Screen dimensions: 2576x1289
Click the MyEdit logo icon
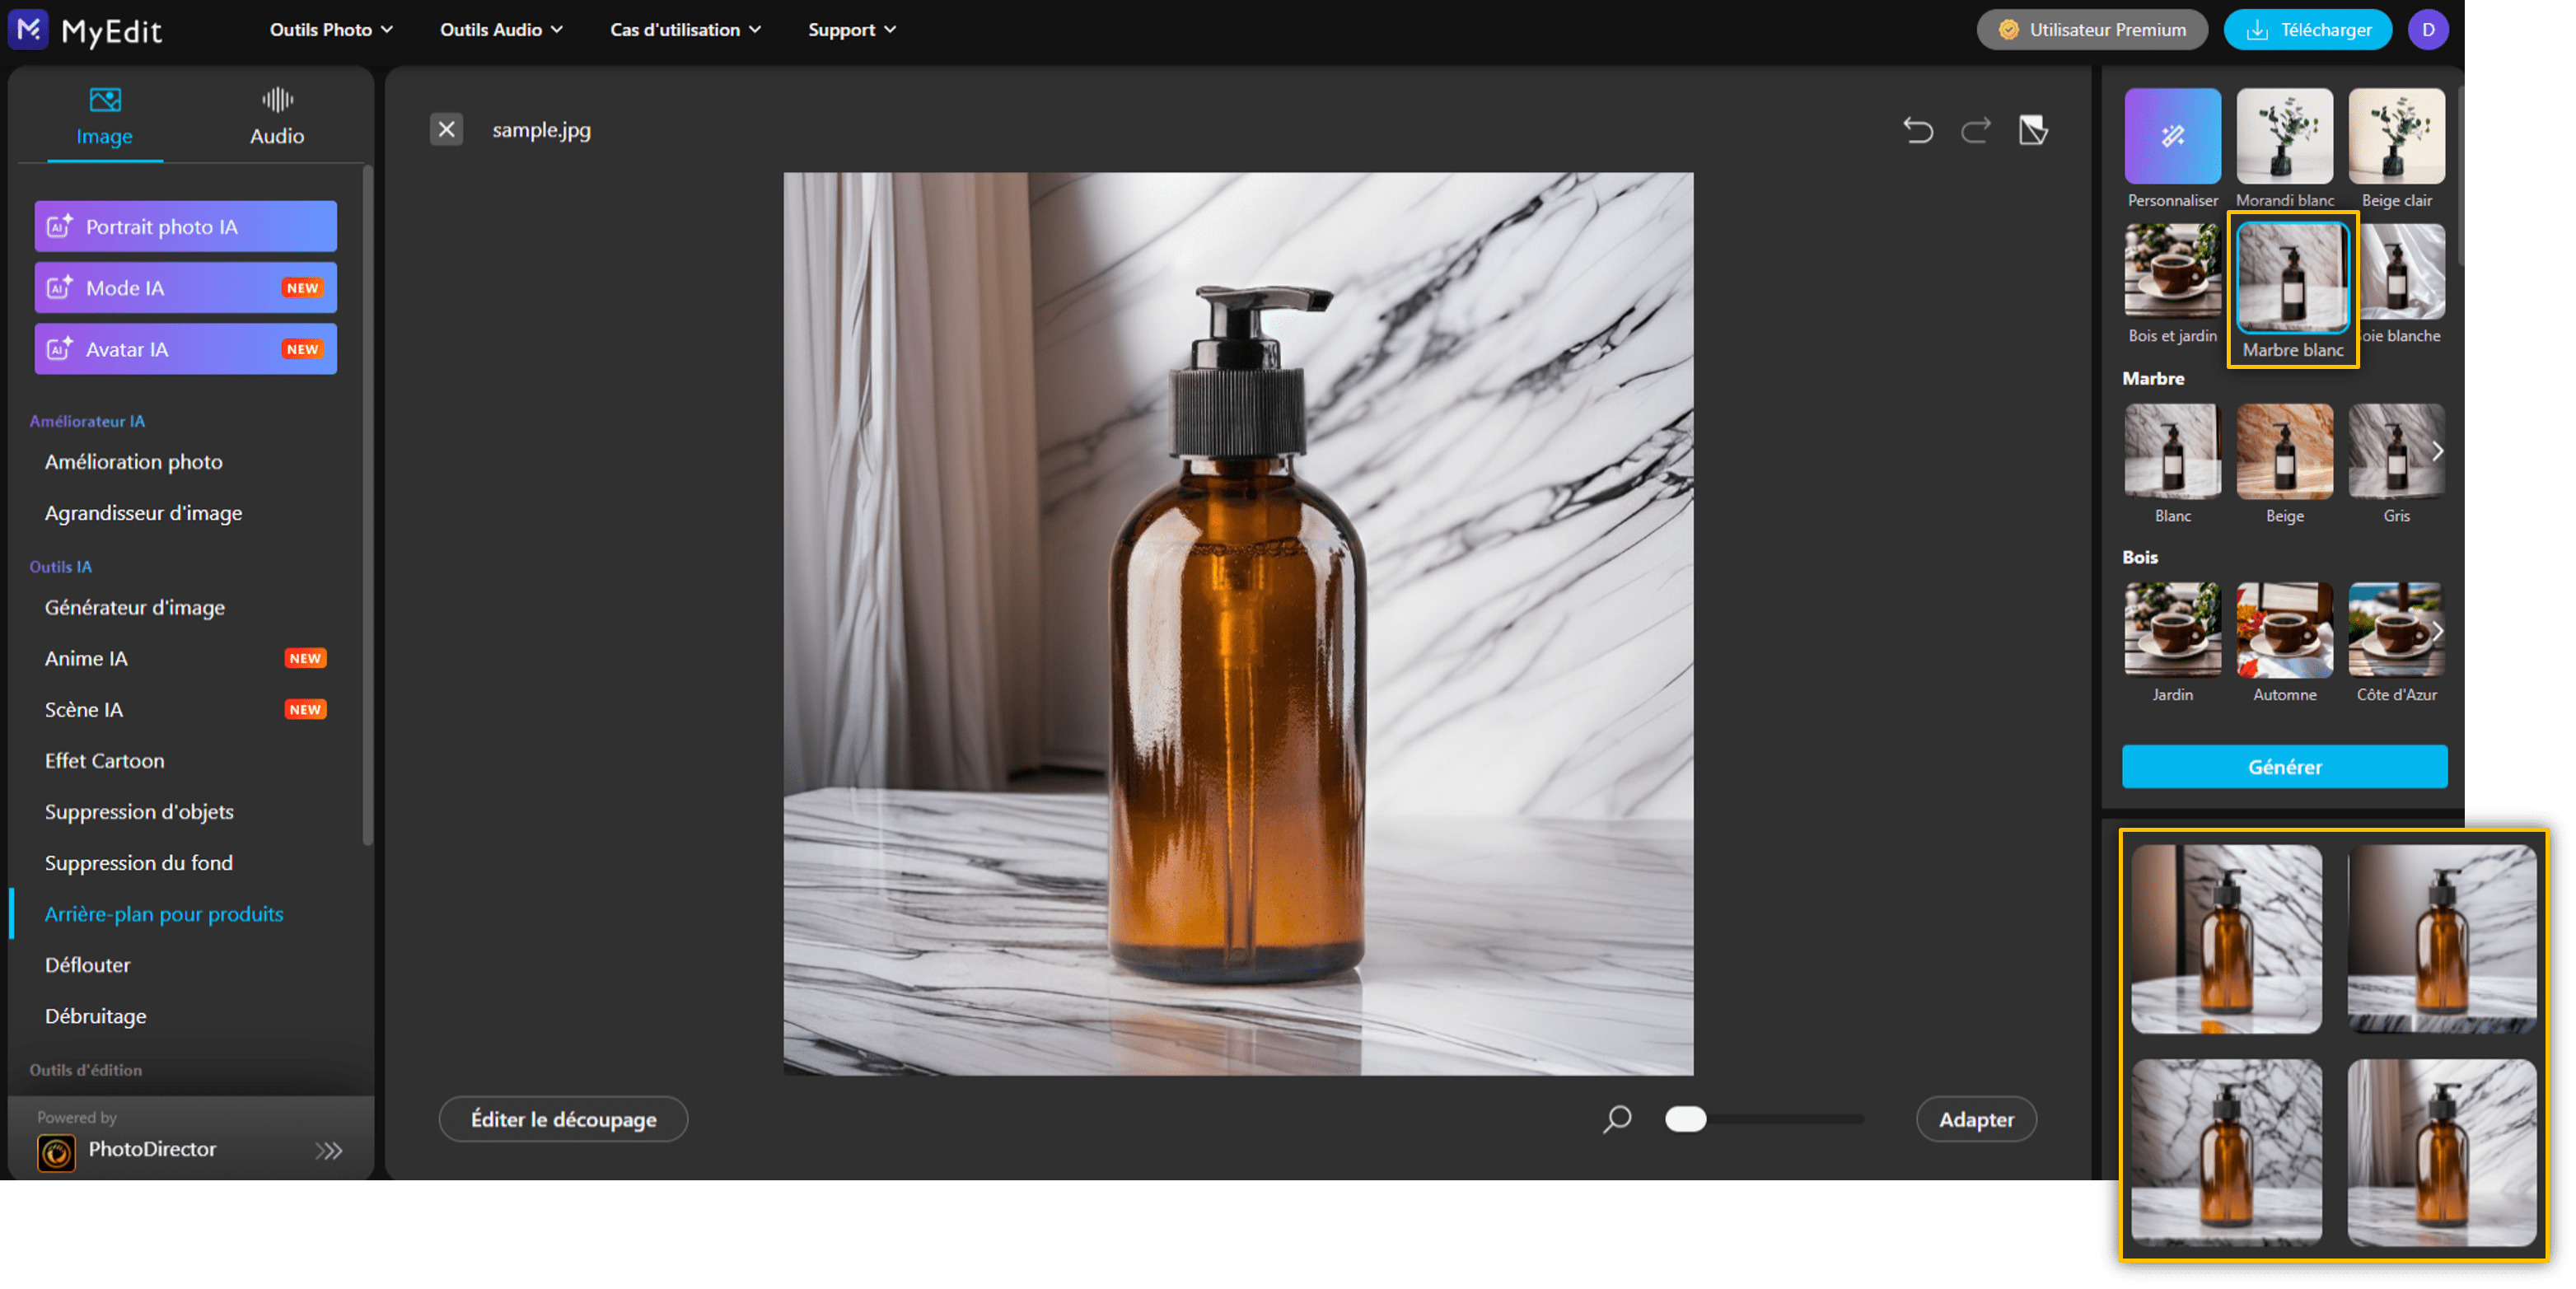29,29
